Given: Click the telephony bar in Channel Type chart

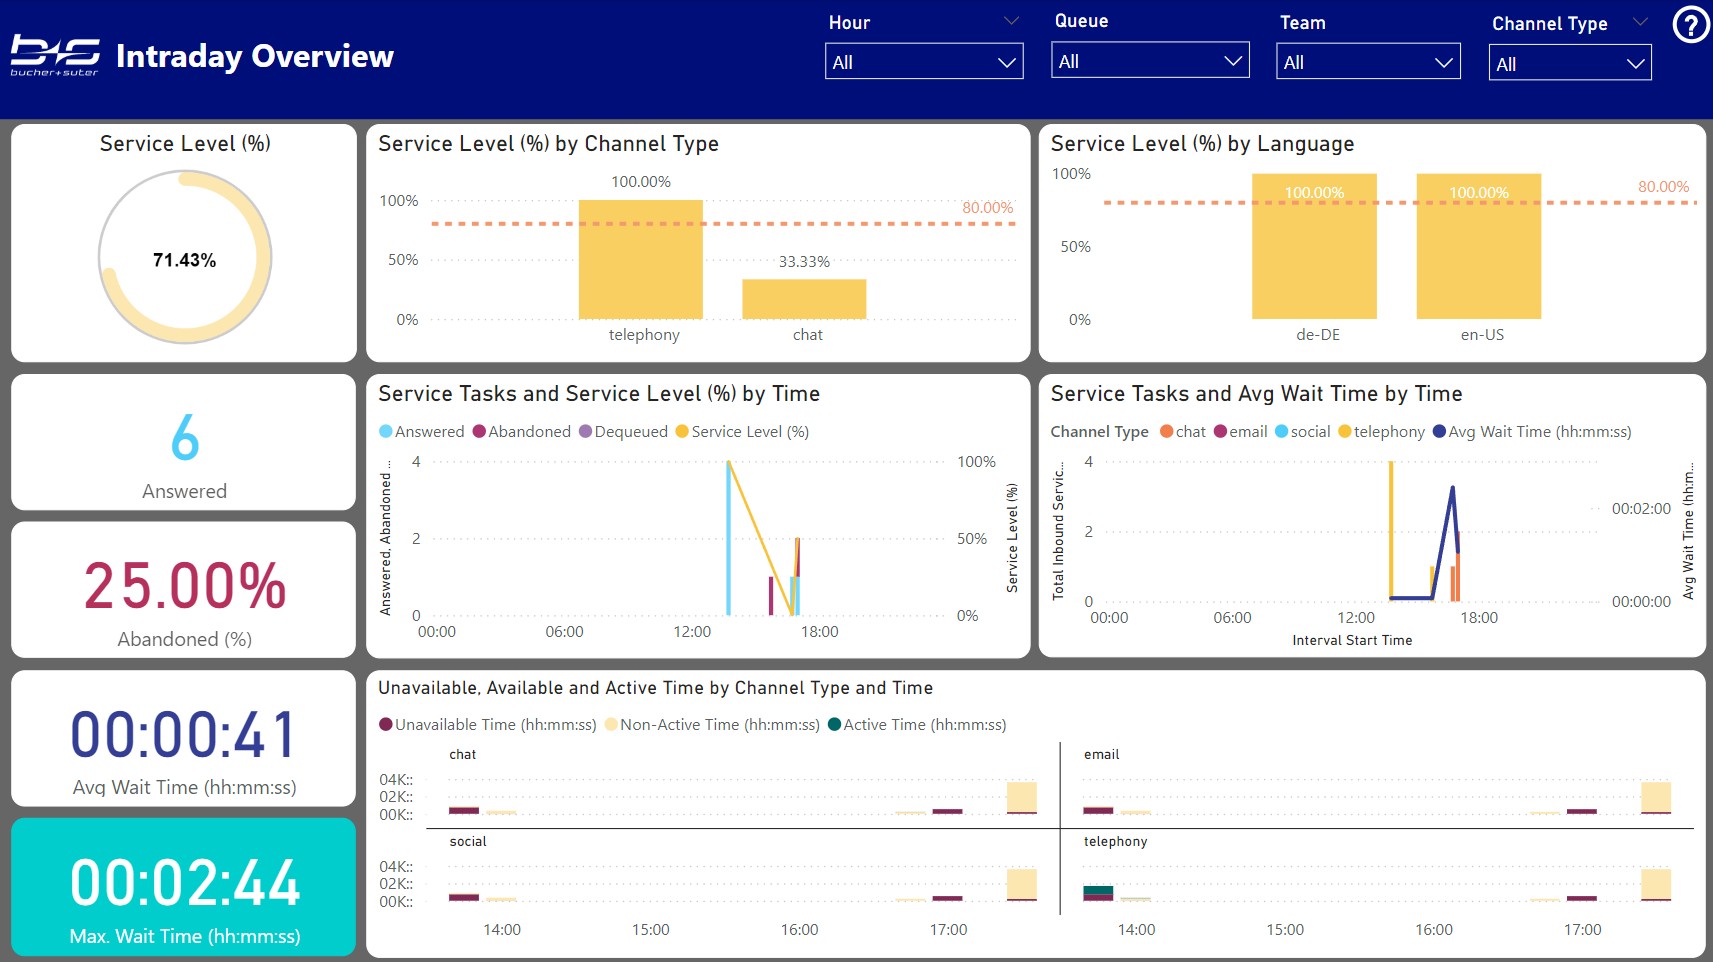Looking at the screenshot, I should (x=641, y=259).
